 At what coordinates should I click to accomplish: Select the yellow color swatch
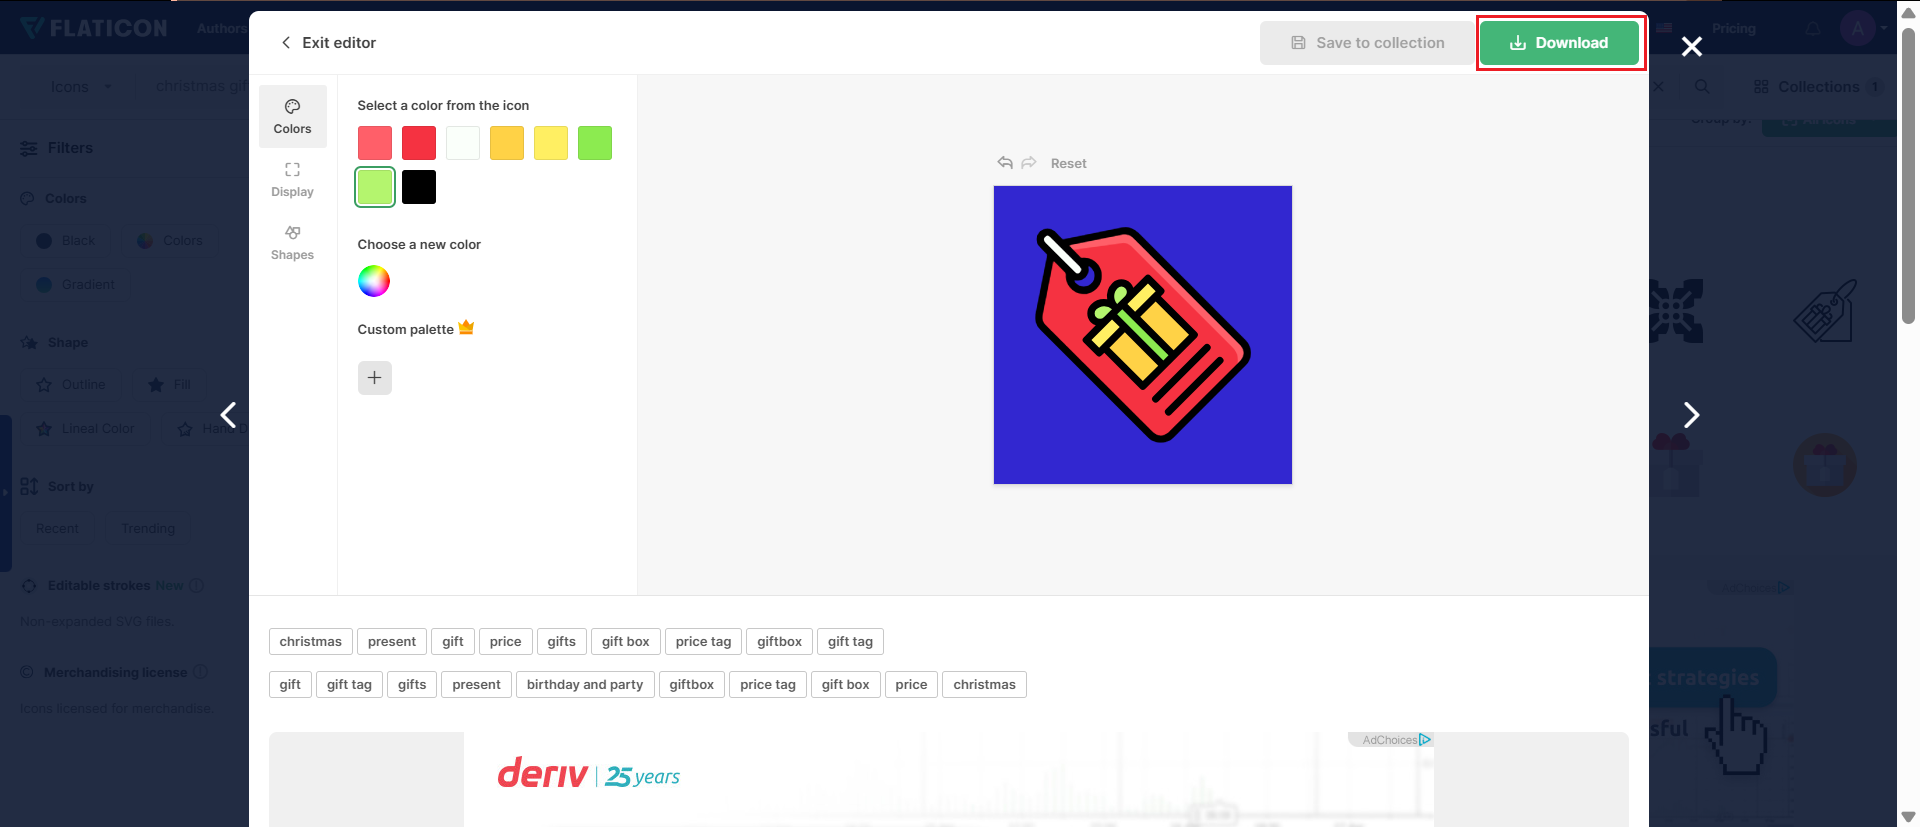[x=551, y=143]
